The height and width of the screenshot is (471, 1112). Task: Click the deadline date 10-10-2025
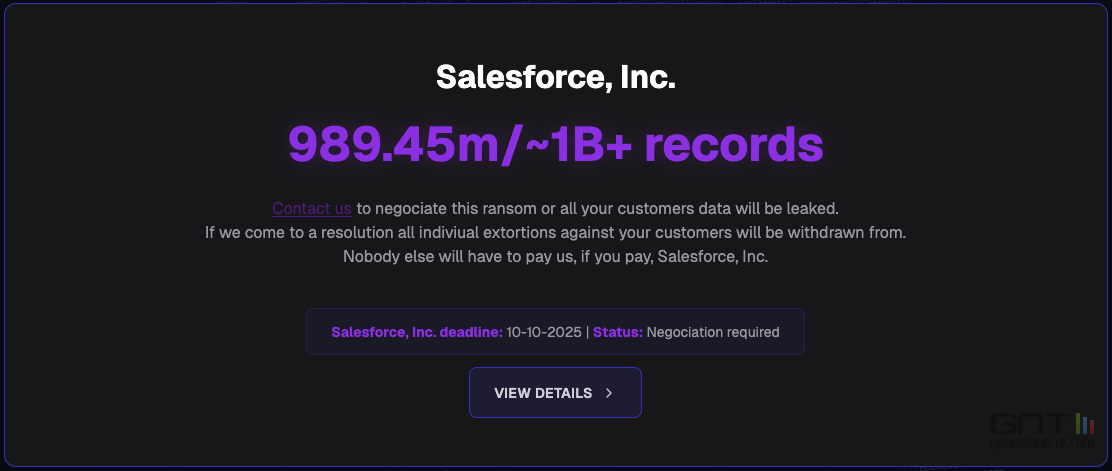pos(544,332)
